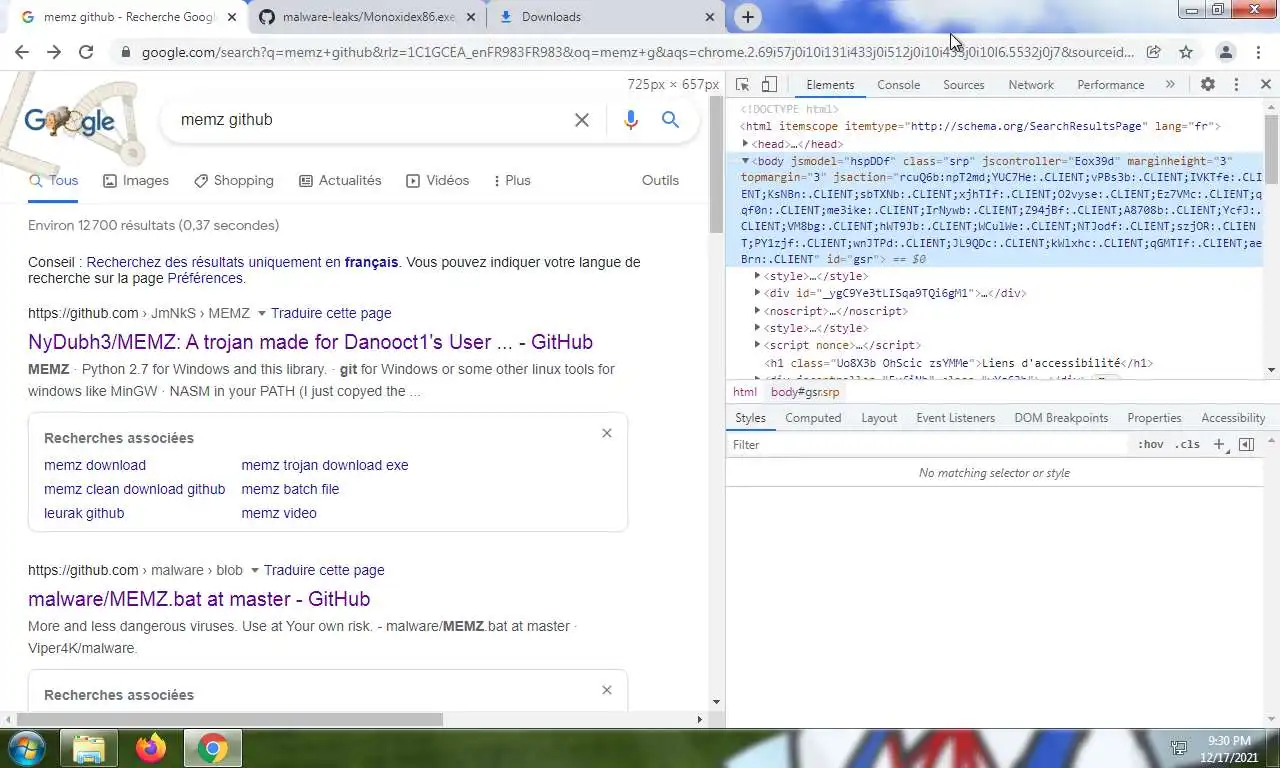Toggle the .cls element classes panel
Image resolution: width=1280 pixels, height=768 pixels.
(1187, 444)
